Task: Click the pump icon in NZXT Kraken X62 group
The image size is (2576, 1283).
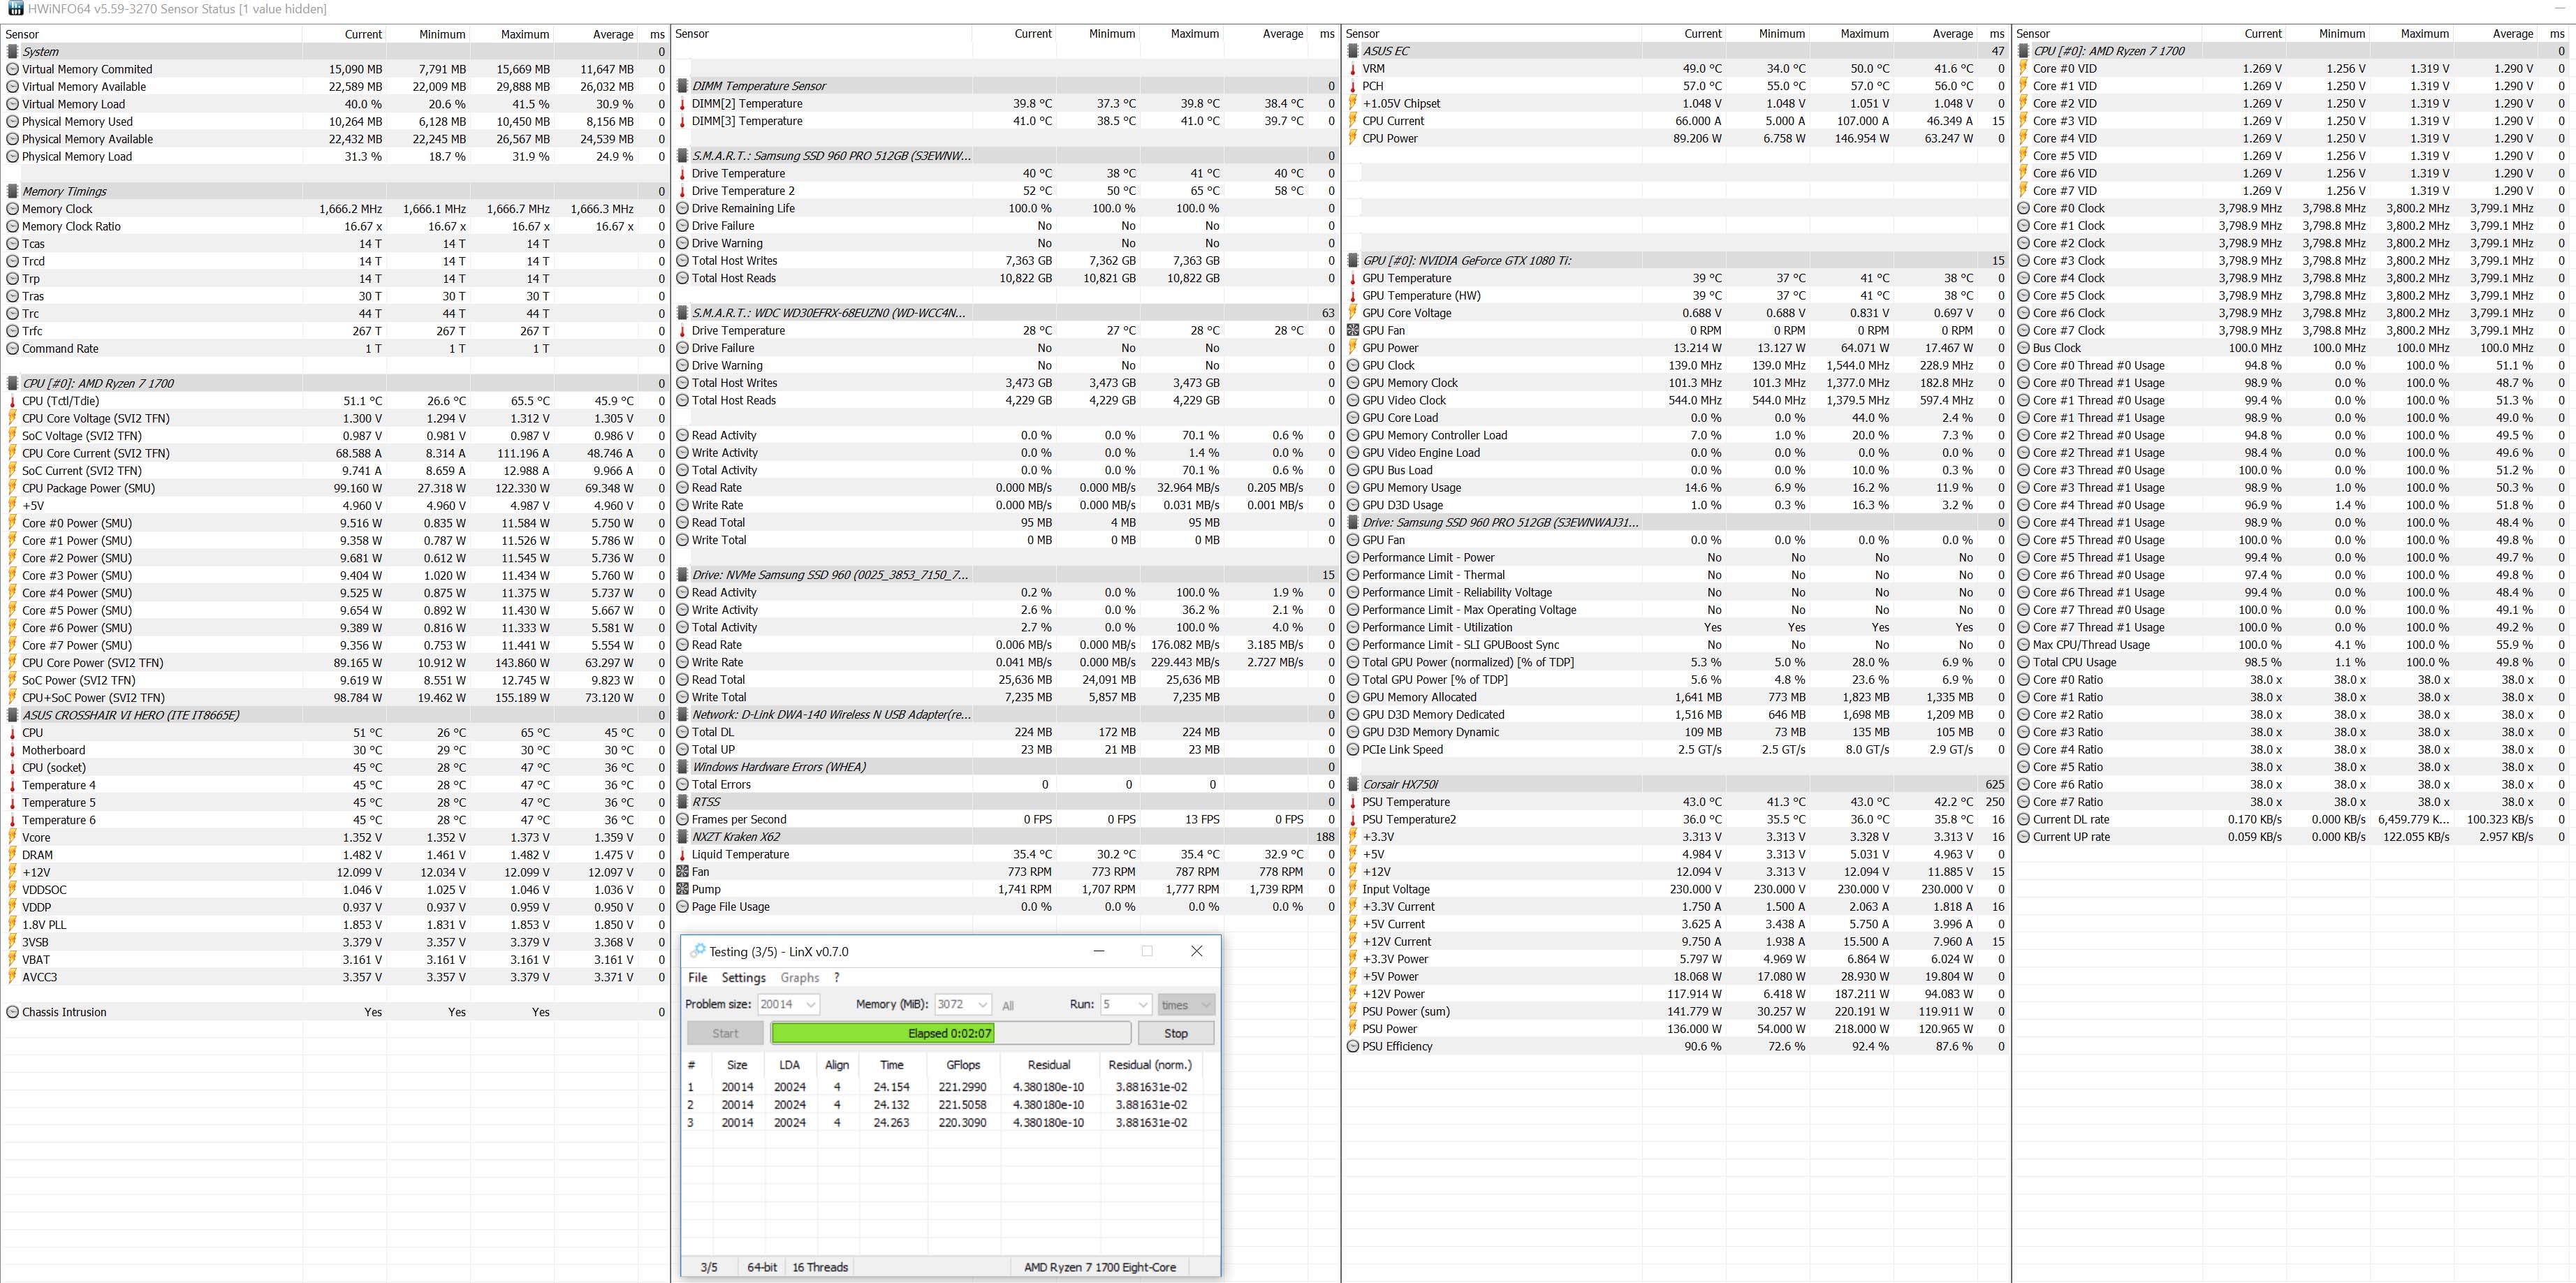Action: coord(682,889)
